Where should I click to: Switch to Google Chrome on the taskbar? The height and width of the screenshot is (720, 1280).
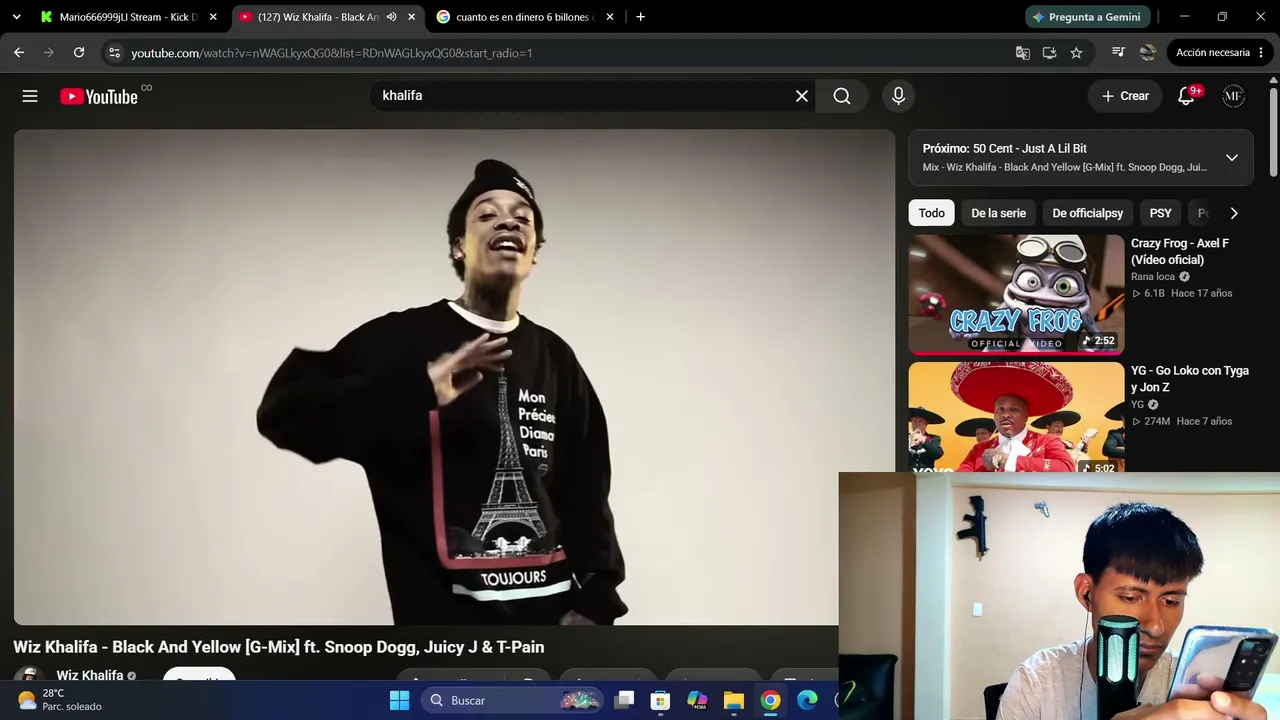click(x=770, y=700)
